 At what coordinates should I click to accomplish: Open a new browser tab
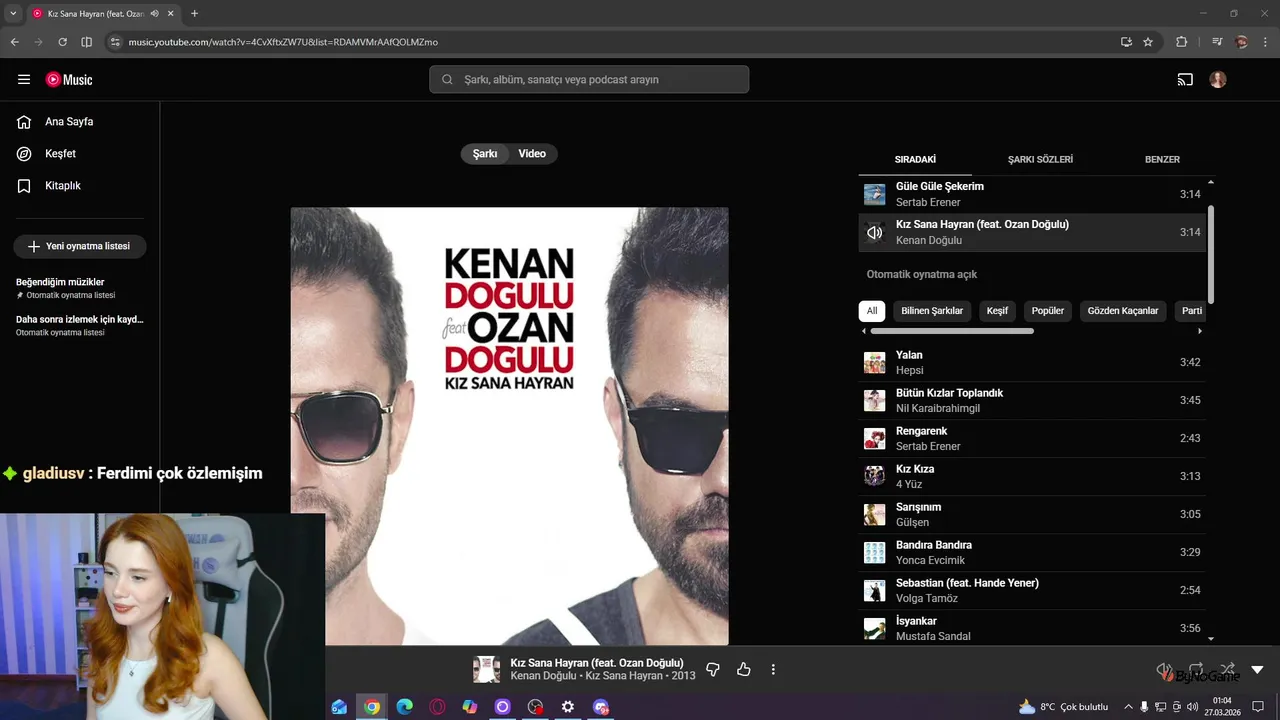click(194, 14)
